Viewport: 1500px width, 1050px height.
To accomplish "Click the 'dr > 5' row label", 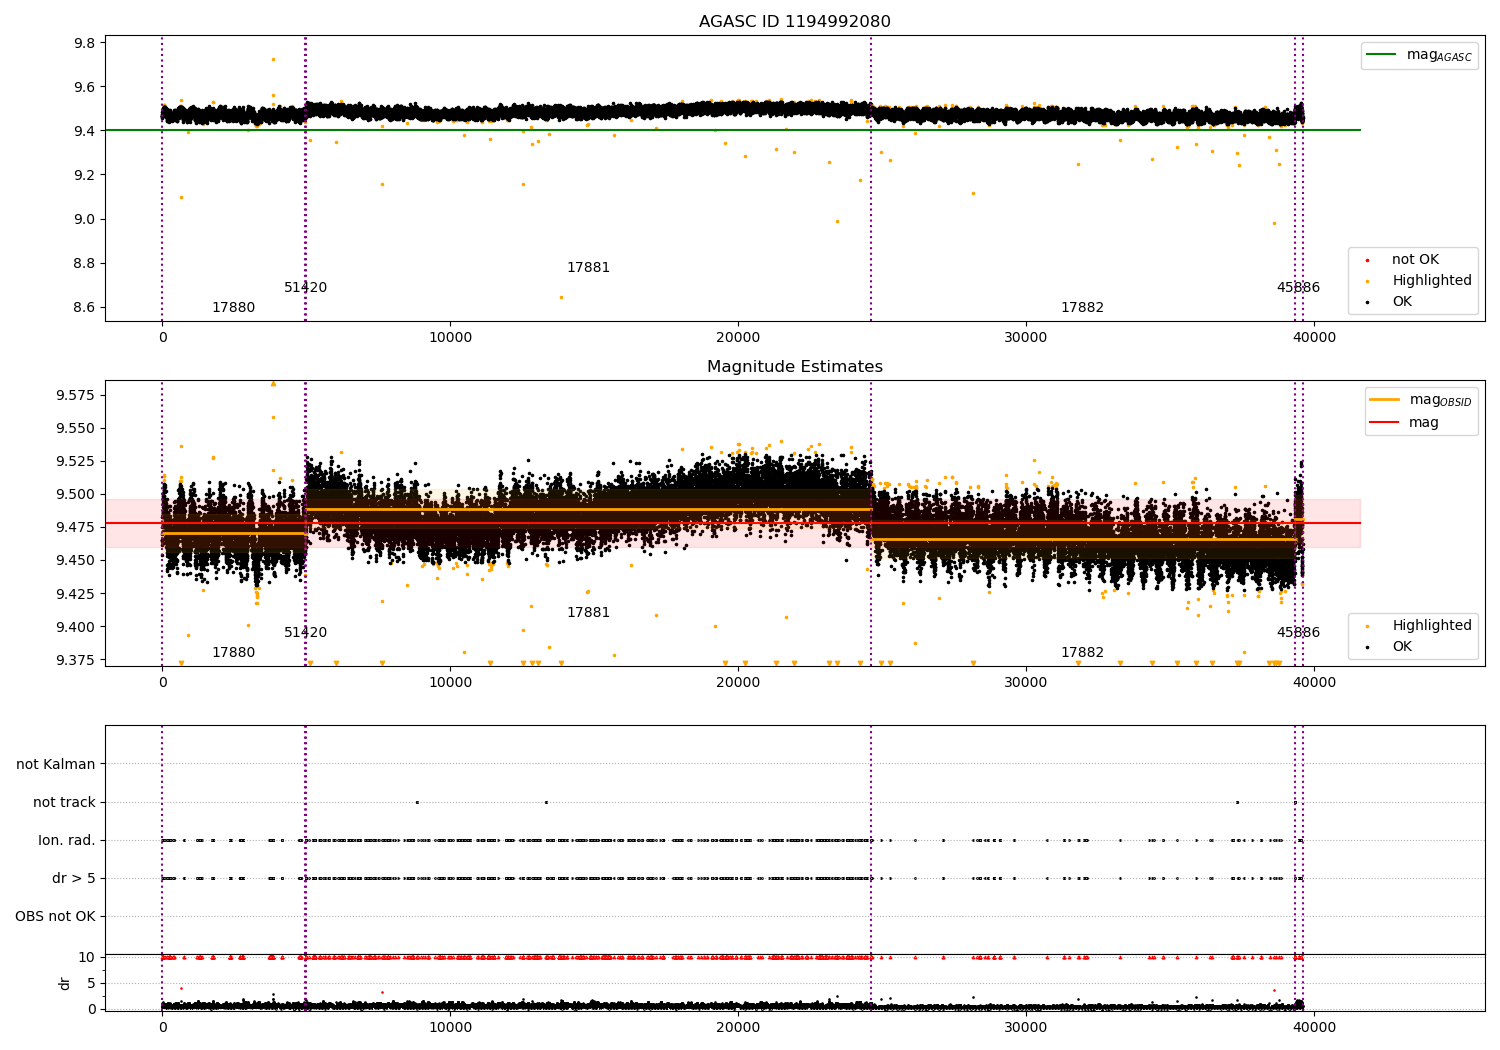I will [74, 878].
